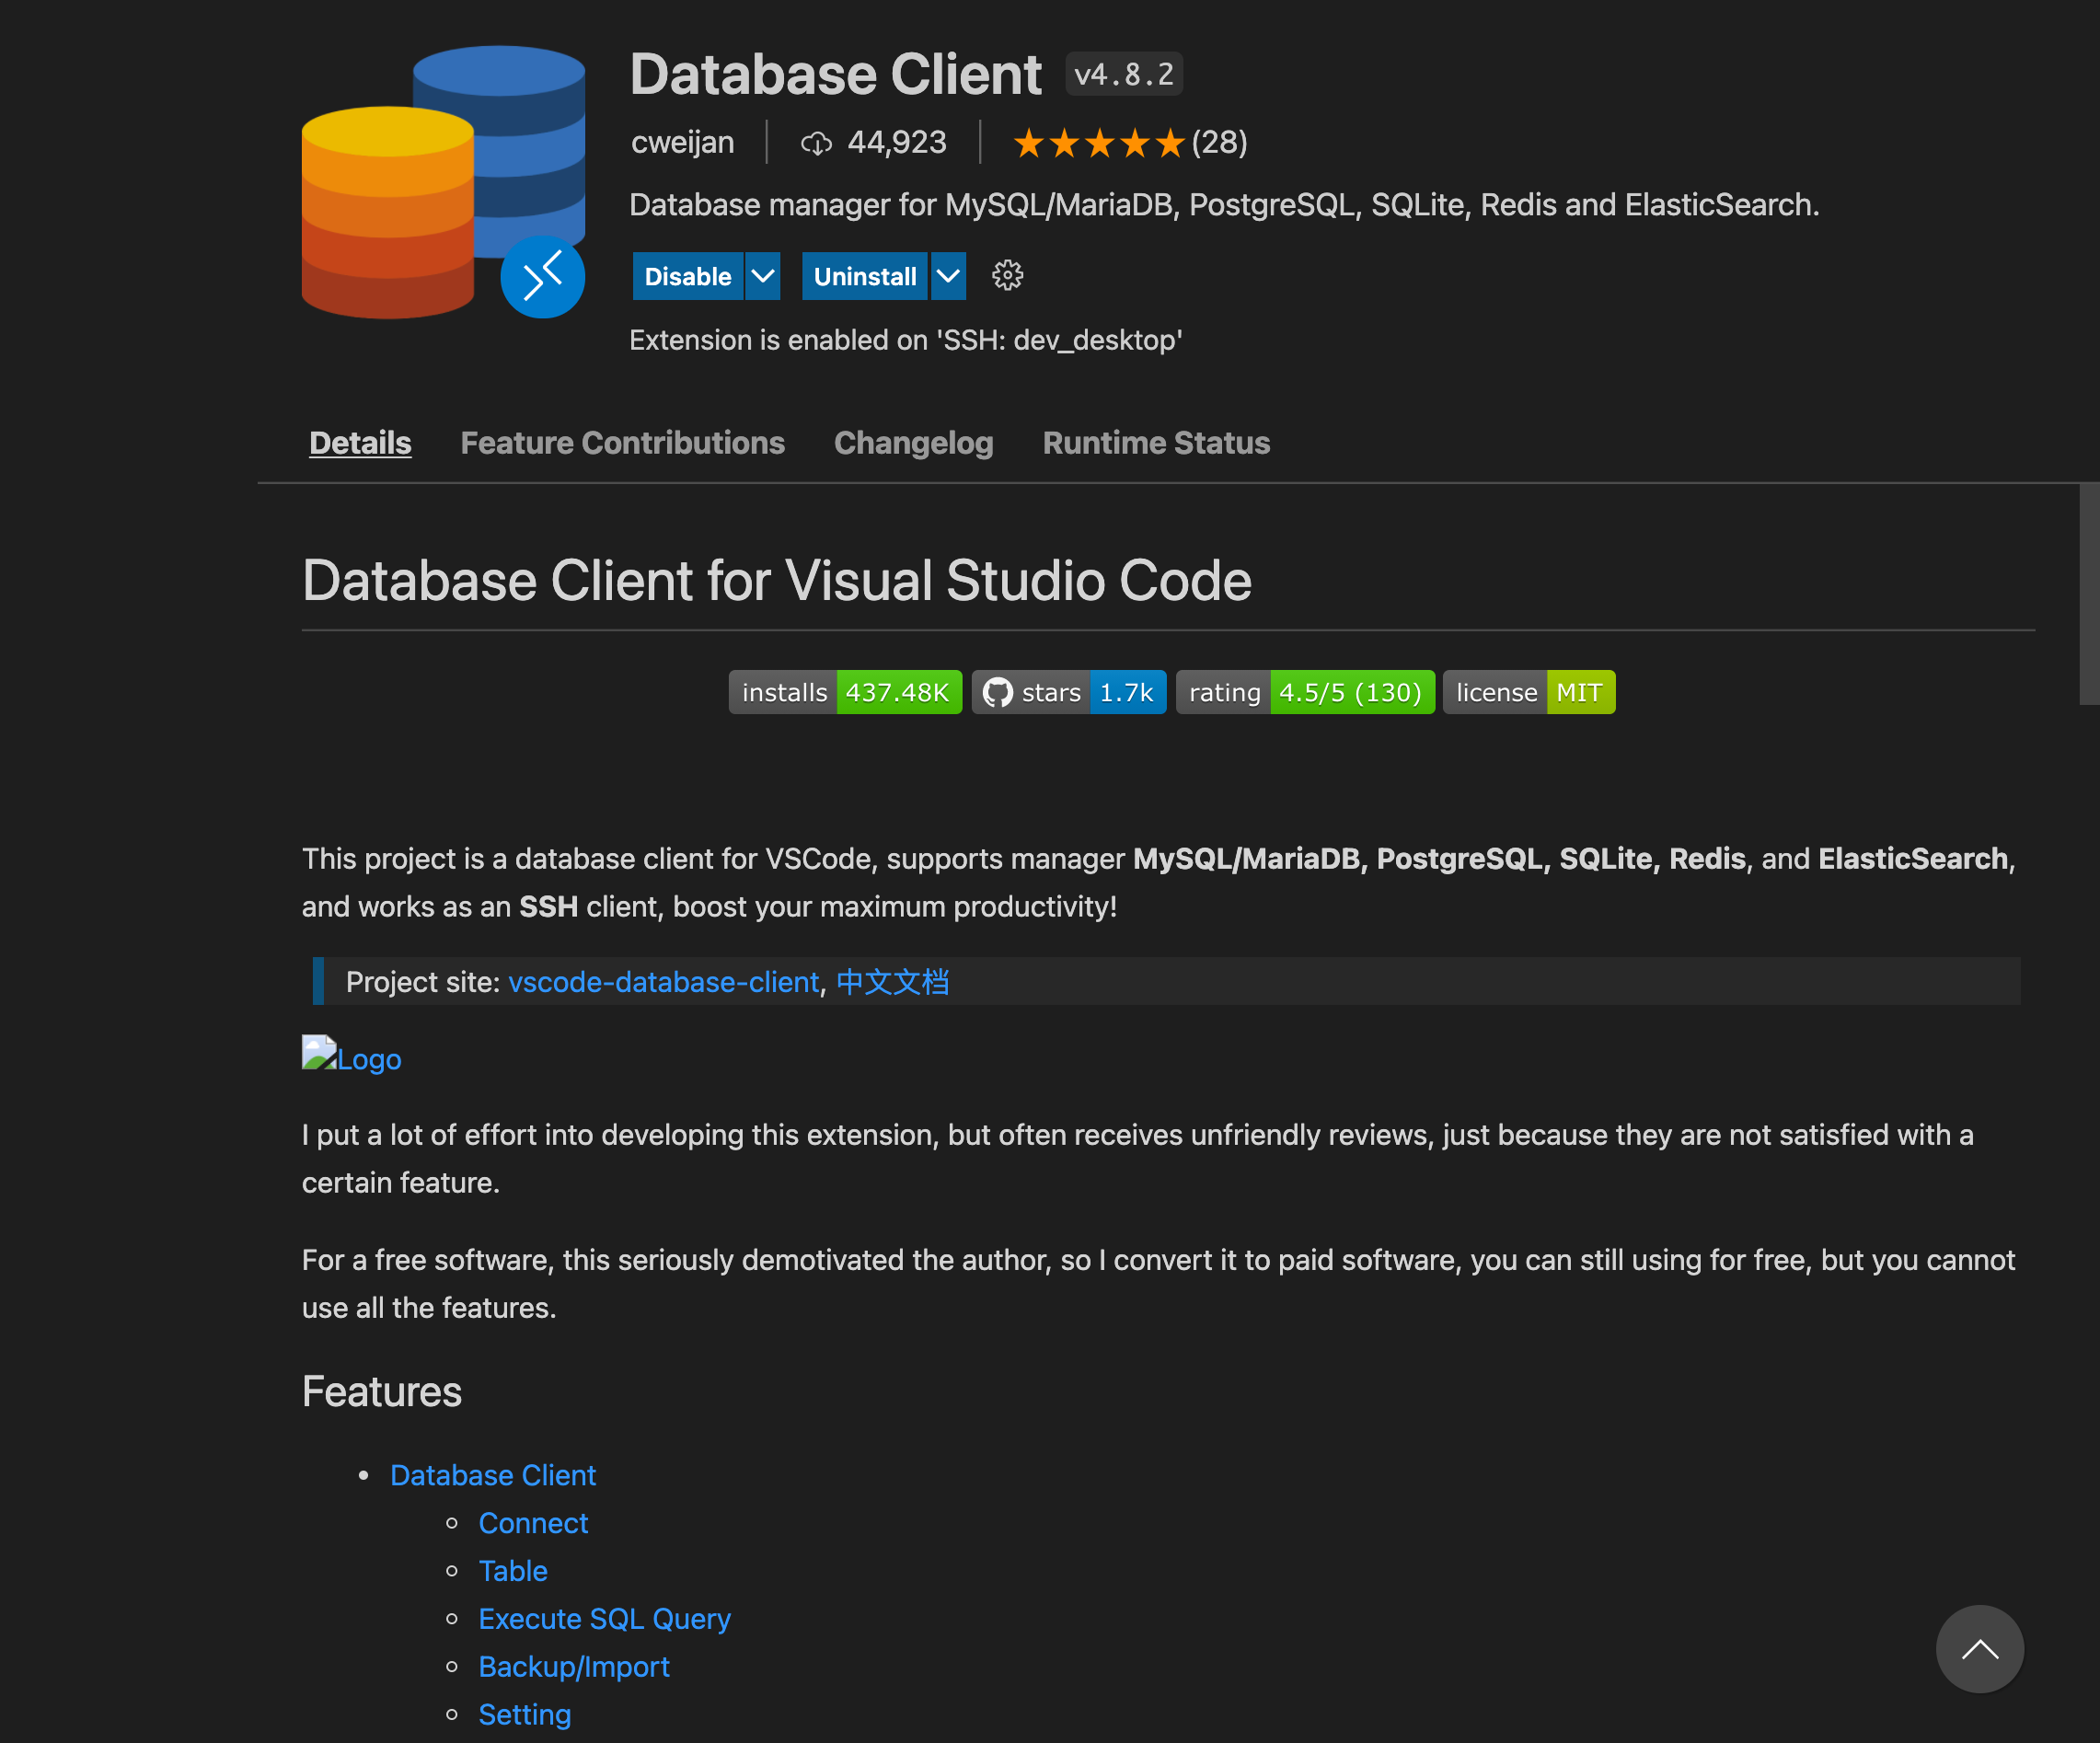This screenshot has height=1743, width=2100.
Task: Click the cweijan publisher name
Action: [682, 143]
